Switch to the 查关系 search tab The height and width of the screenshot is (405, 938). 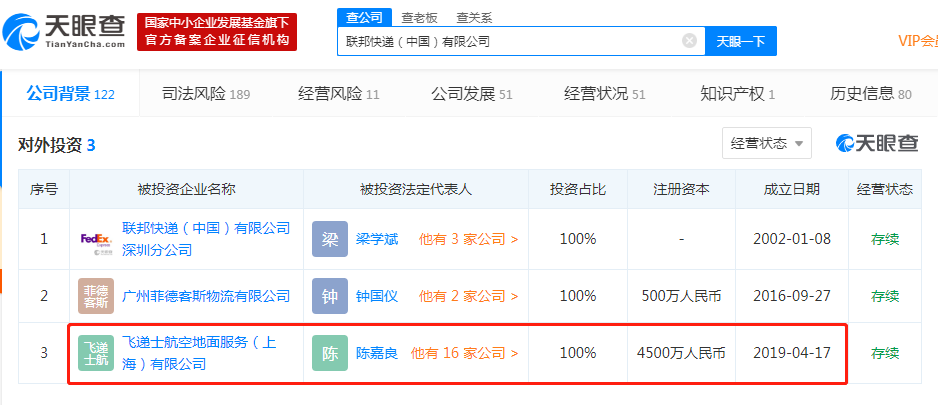[x=474, y=18]
